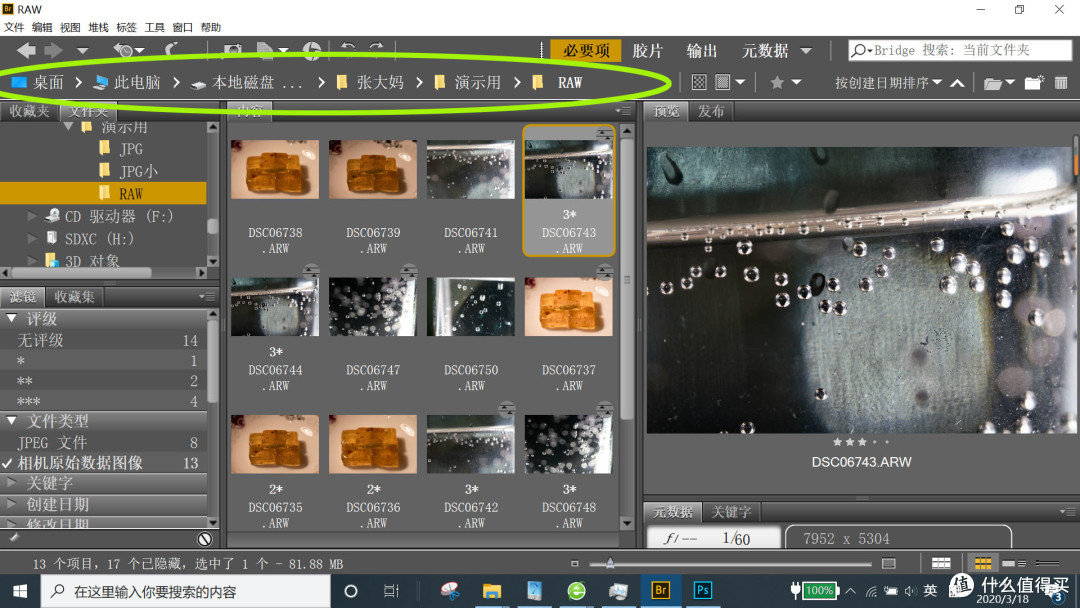Switch to the 输出 workspace
The height and width of the screenshot is (608, 1080).
(702, 50)
